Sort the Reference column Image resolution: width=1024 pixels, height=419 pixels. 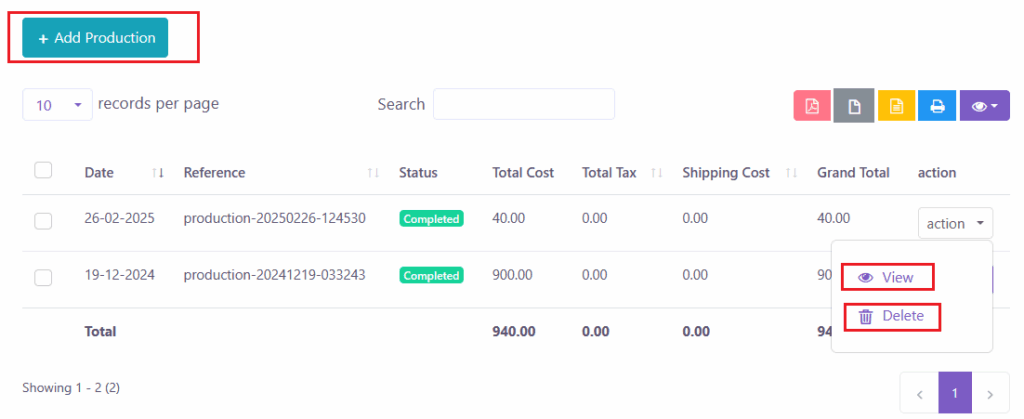pyautogui.click(x=373, y=173)
